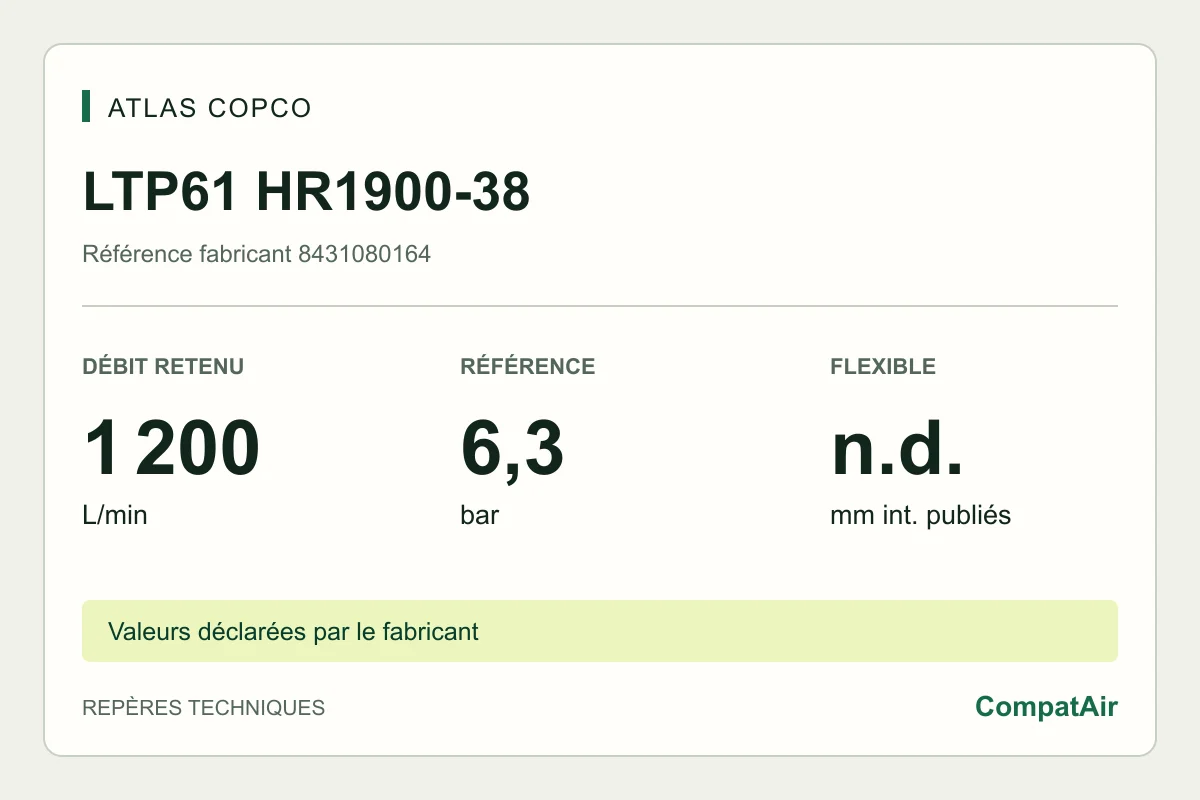
Task: Click the FLEXIBLE column heading
Action: tap(883, 366)
